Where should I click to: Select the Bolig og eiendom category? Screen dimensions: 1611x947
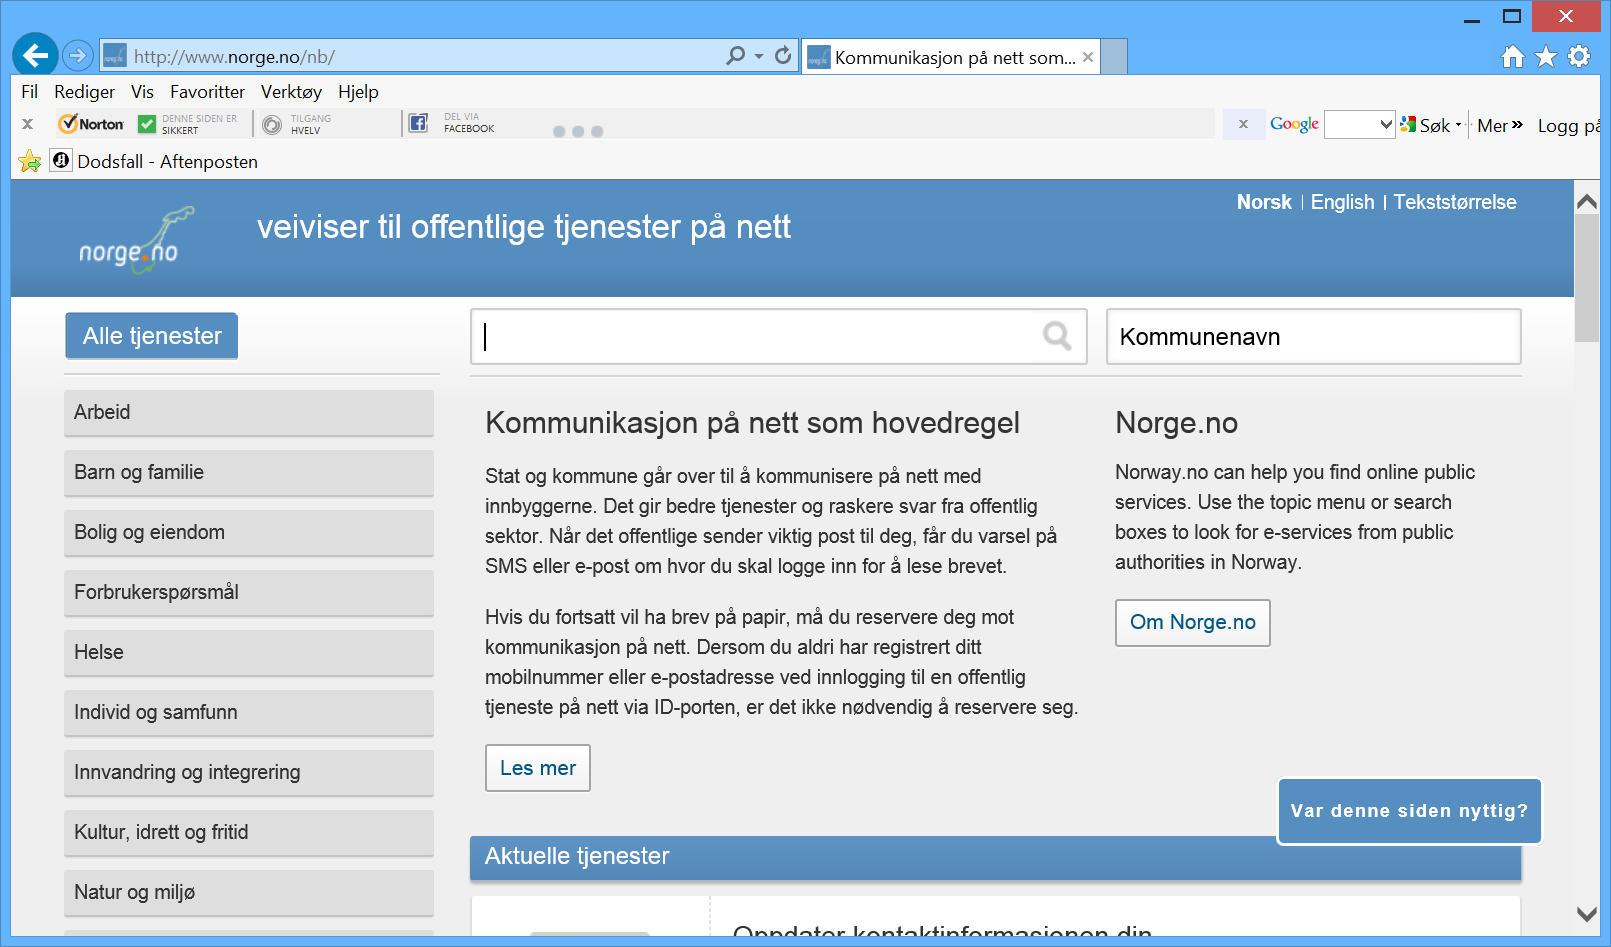(249, 533)
